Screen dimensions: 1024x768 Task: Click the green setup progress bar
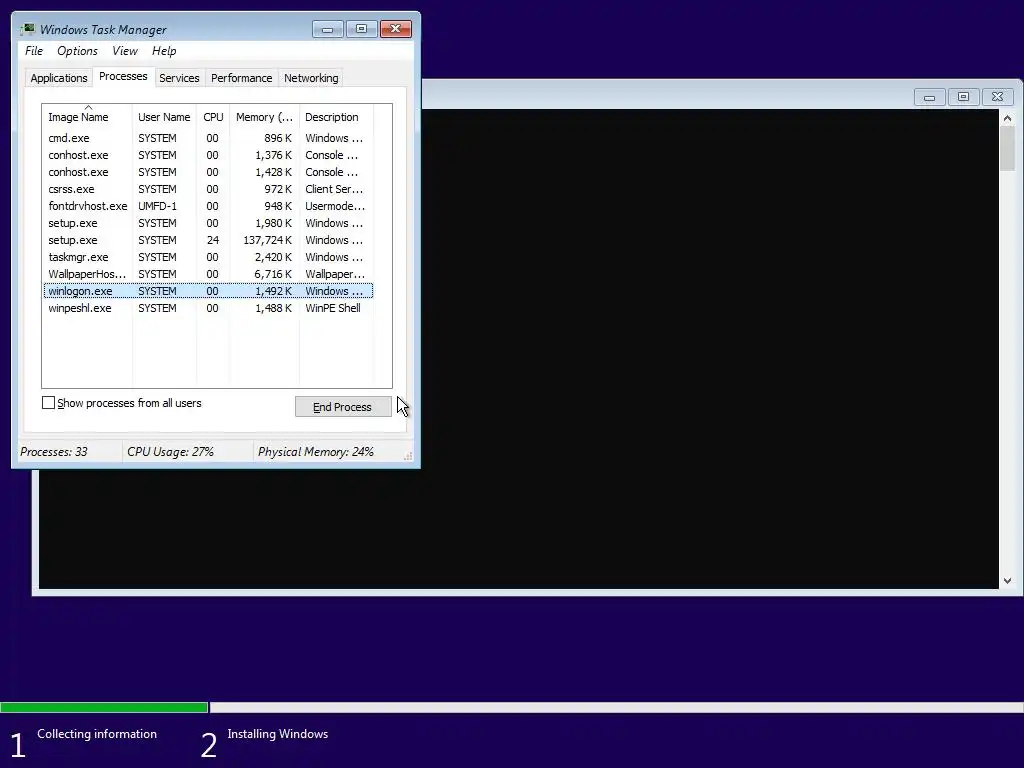(104, 707)
